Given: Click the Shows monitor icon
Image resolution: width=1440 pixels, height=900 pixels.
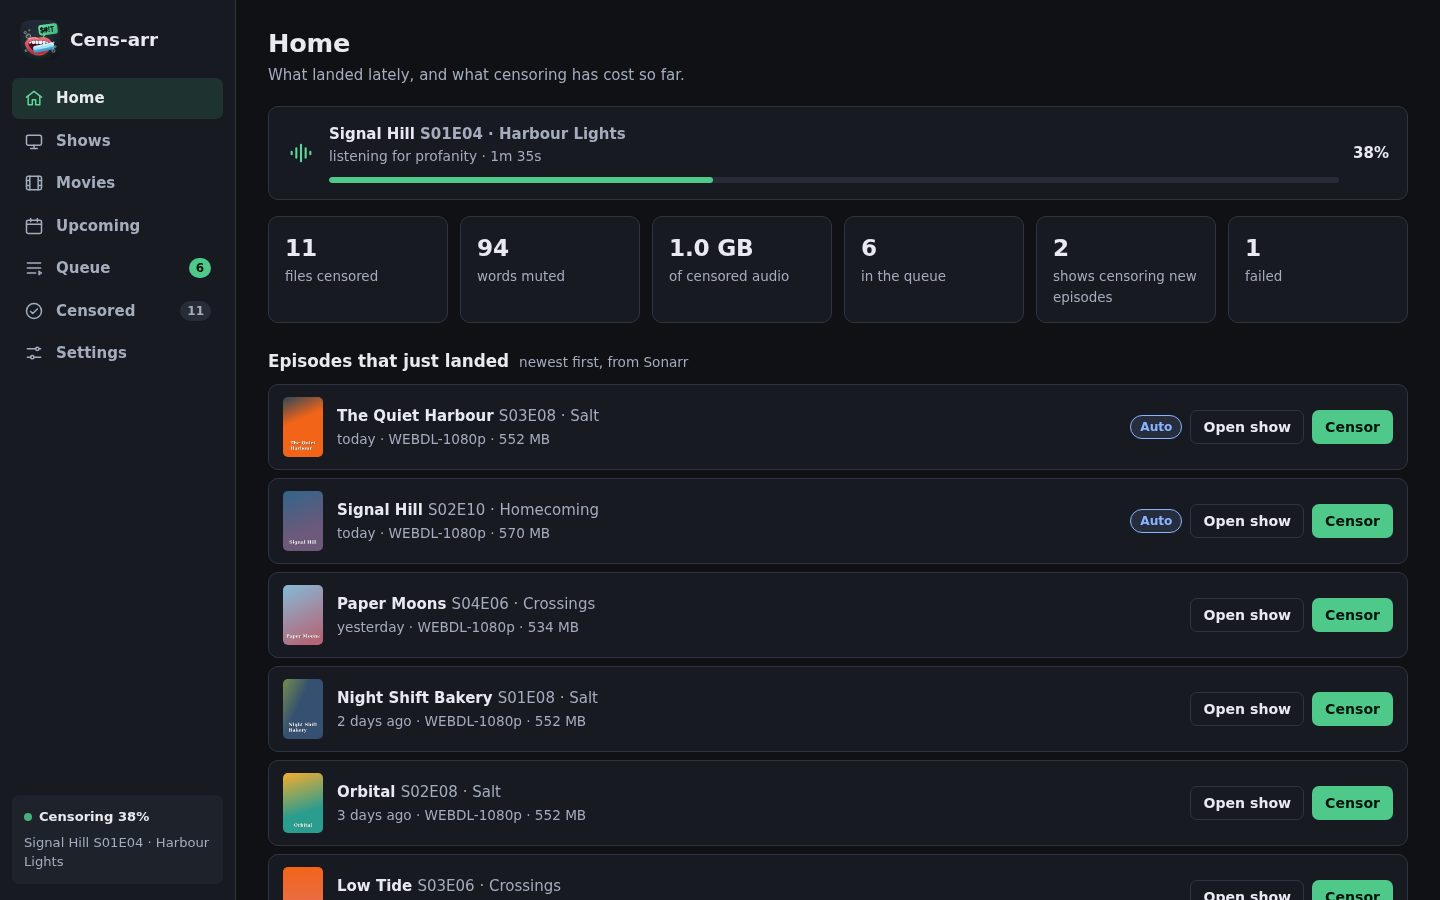Looking at the screenshot, I should click(34, 141).
